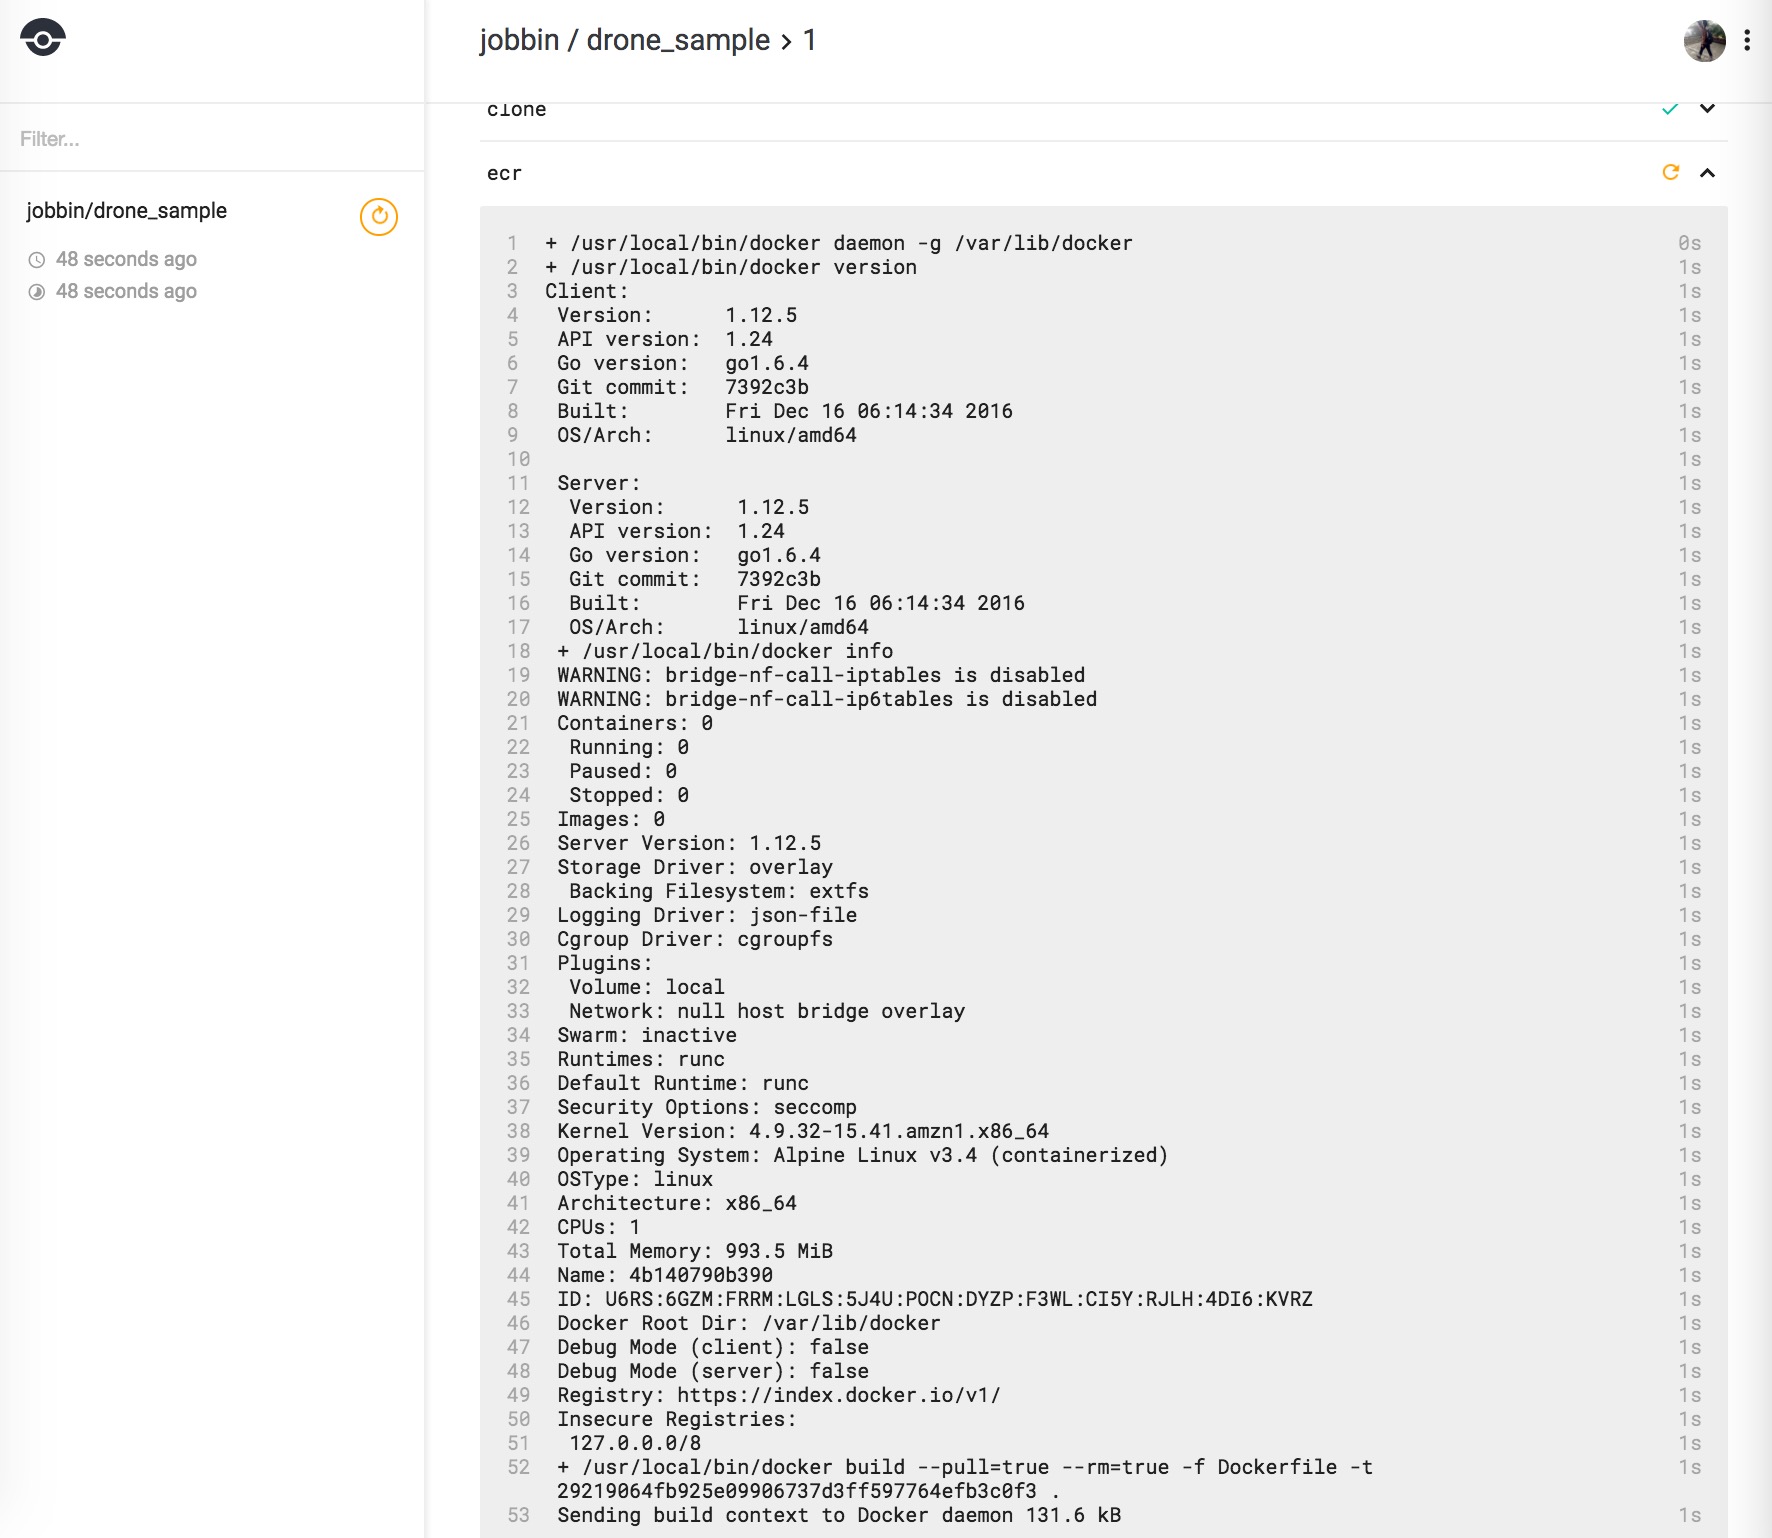Click the duration icon beside second '48 seconds ago'
The height and width of the screenshot is (1538, 1772).
point(37,292)
